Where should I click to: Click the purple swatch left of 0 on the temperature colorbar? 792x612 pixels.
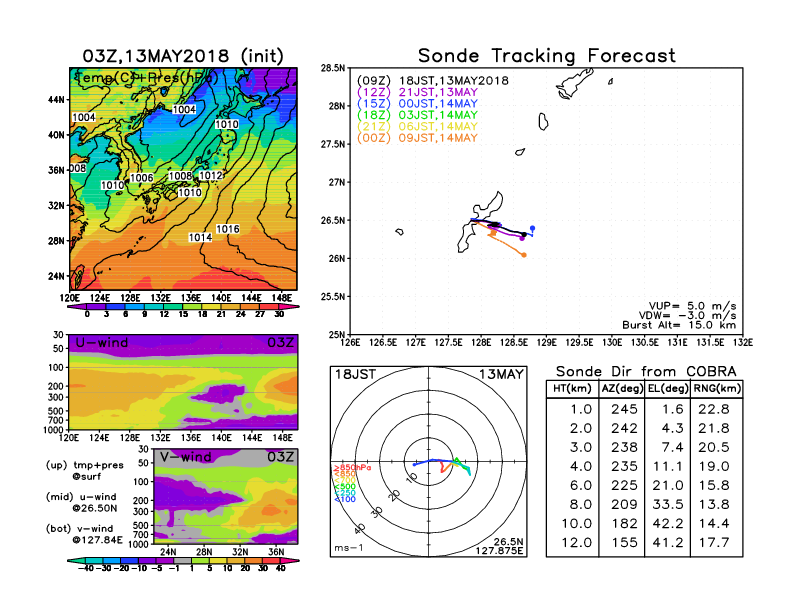(77, 307)
